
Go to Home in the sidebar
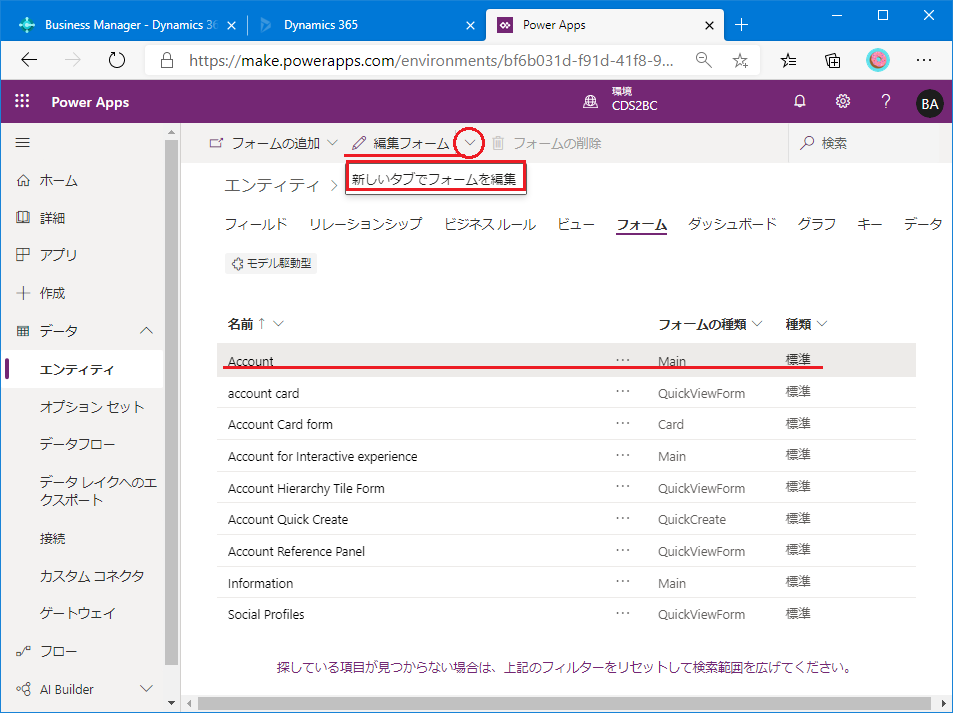pos(58,181)
